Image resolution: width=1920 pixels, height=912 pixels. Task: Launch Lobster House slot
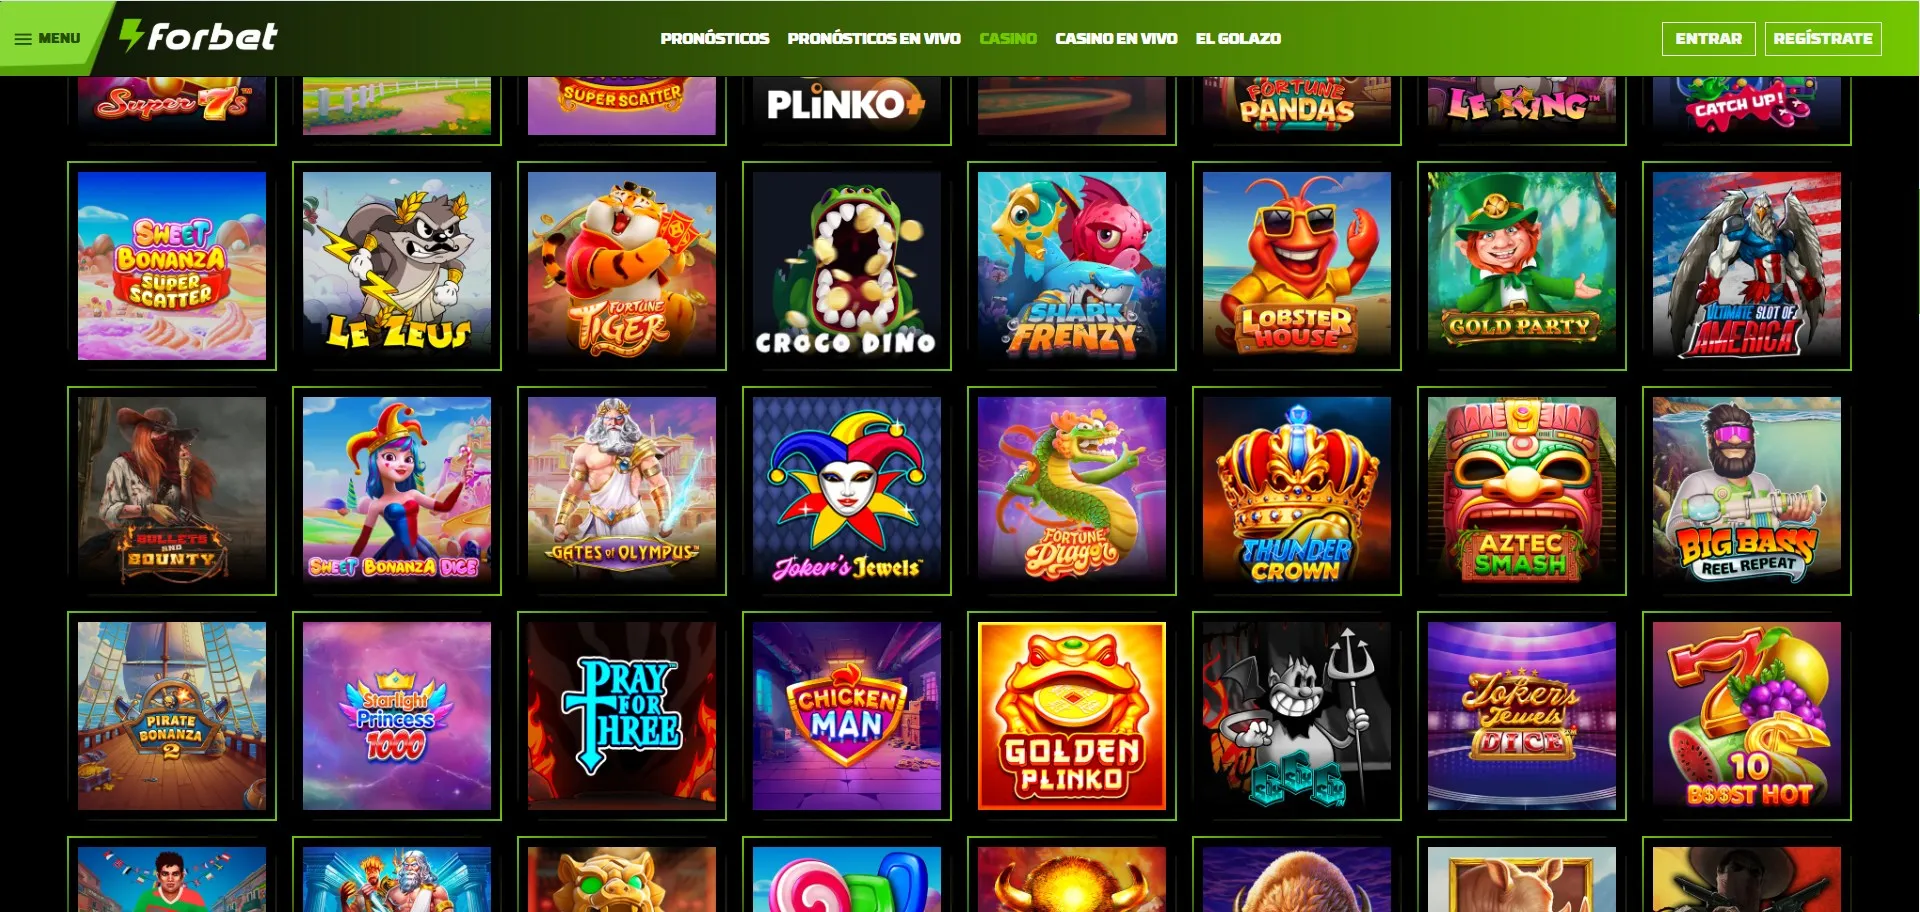pos(1297,266)
